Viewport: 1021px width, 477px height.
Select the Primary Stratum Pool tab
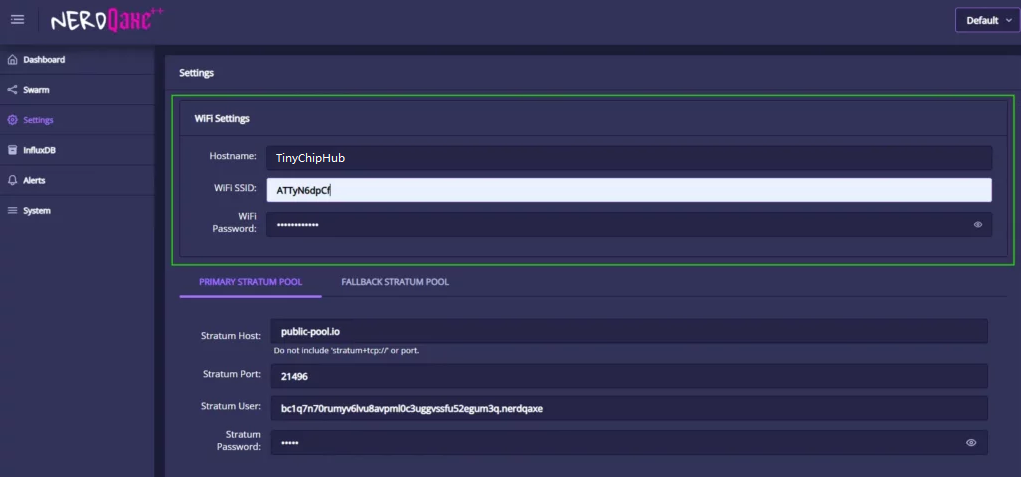point(250,282)
